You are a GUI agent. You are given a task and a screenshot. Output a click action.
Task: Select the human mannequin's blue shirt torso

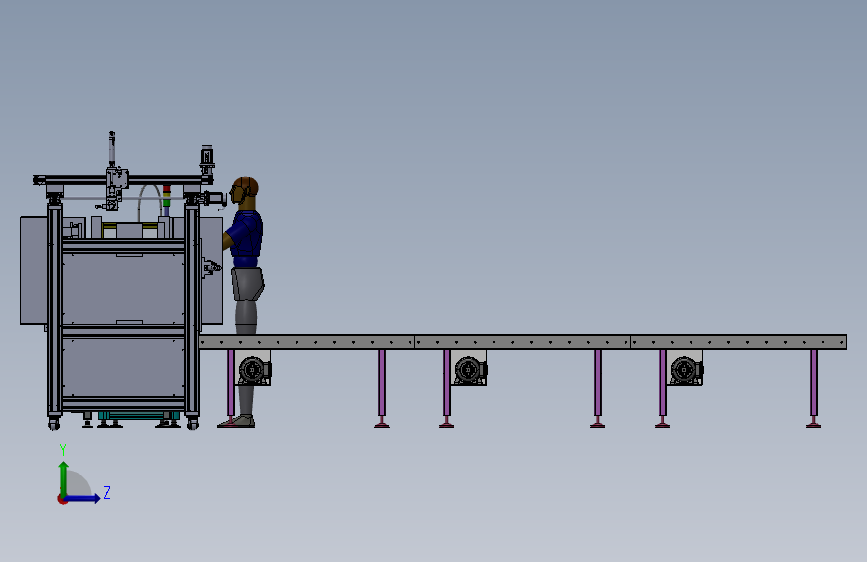pyautogui.click(x=245, y=240)
